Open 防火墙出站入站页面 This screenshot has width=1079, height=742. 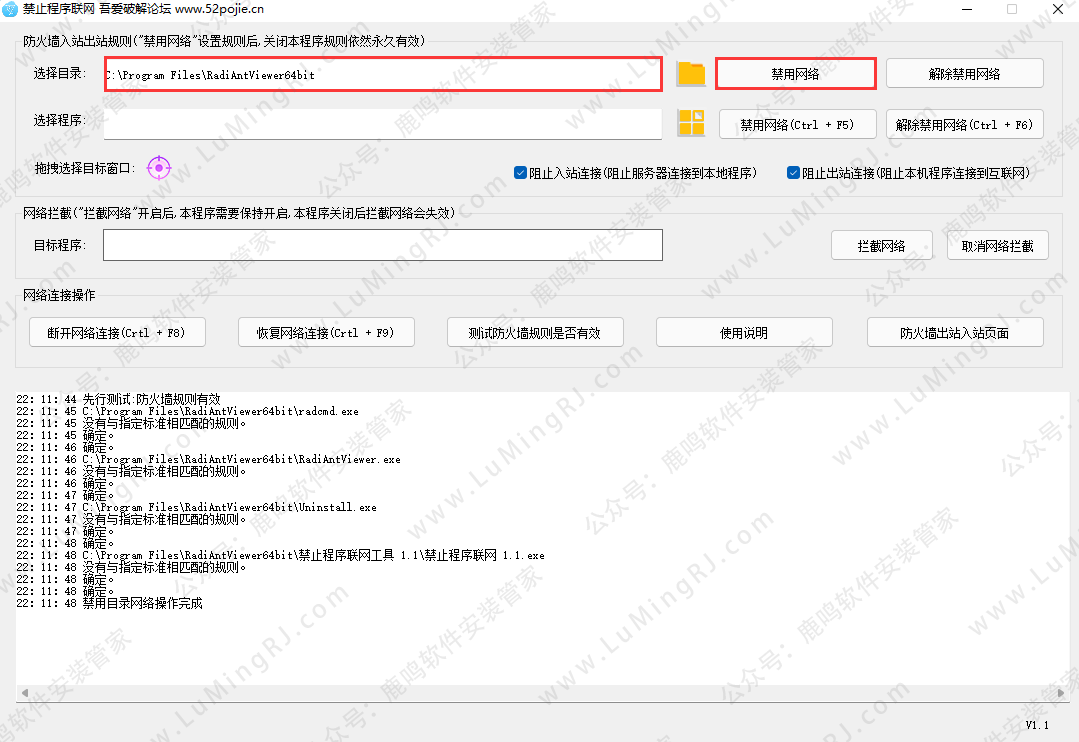coord(956,333)
